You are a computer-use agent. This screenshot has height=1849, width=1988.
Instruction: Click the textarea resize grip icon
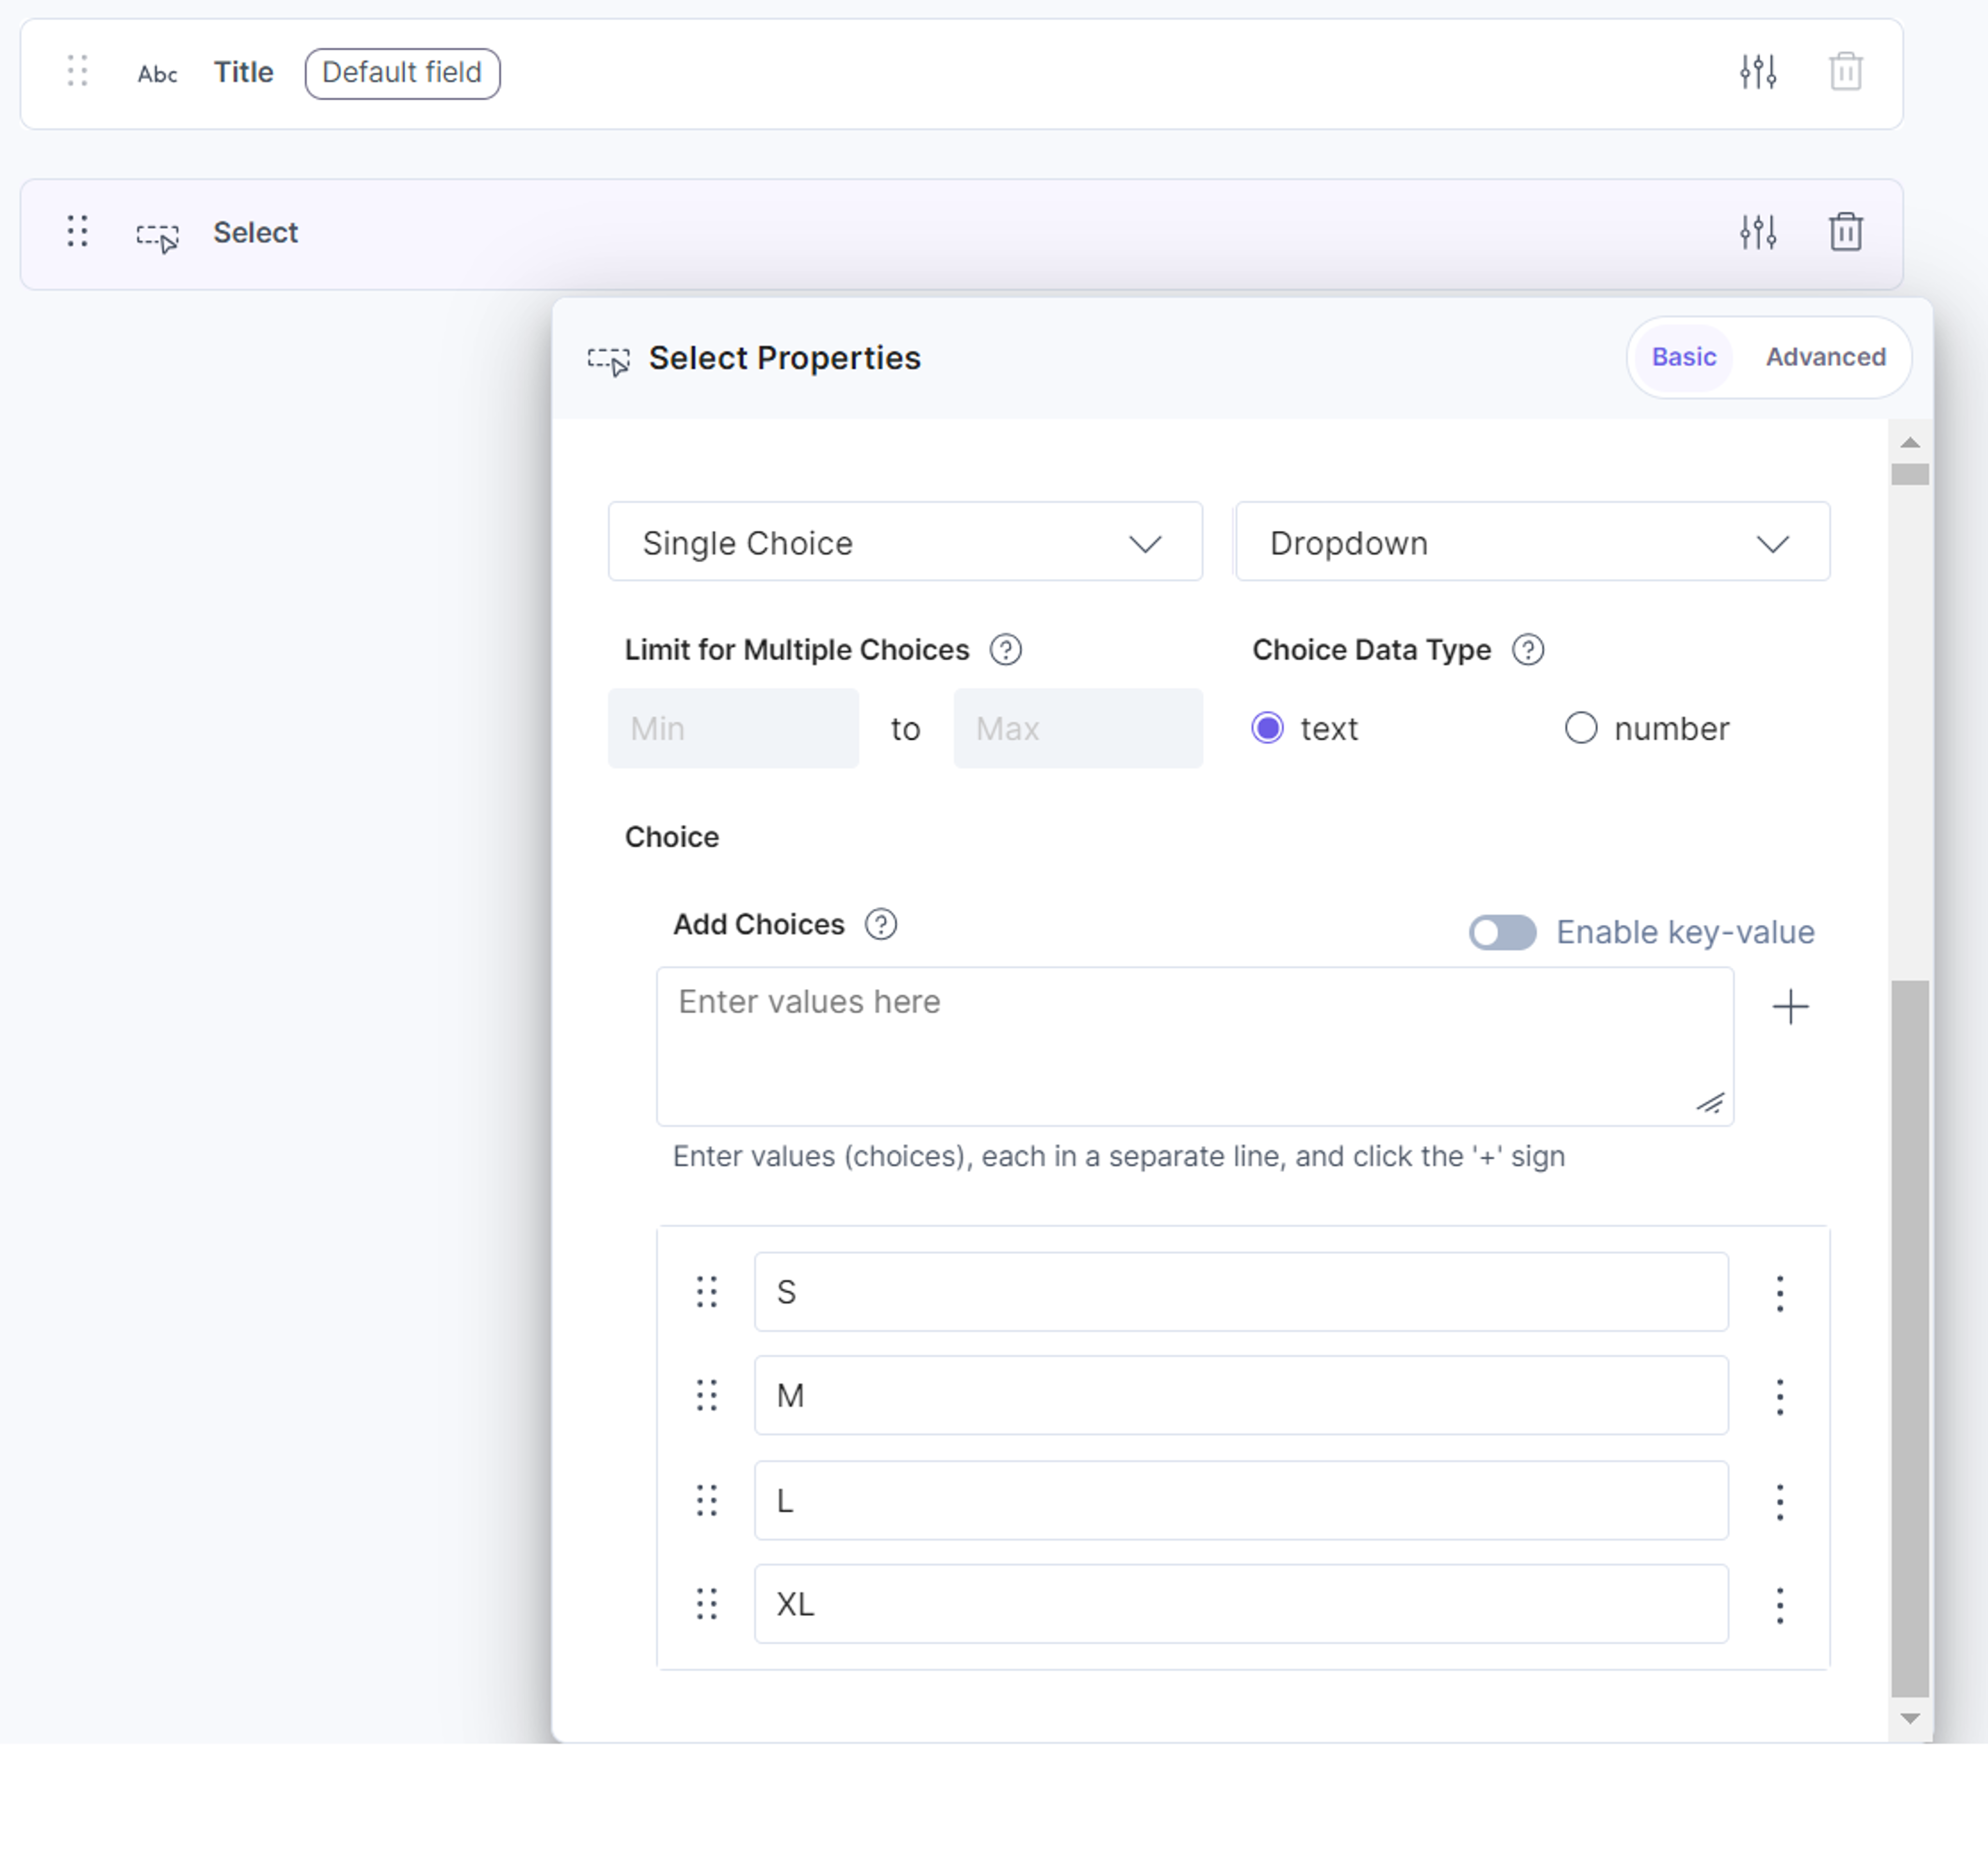click(1710, 1103)
